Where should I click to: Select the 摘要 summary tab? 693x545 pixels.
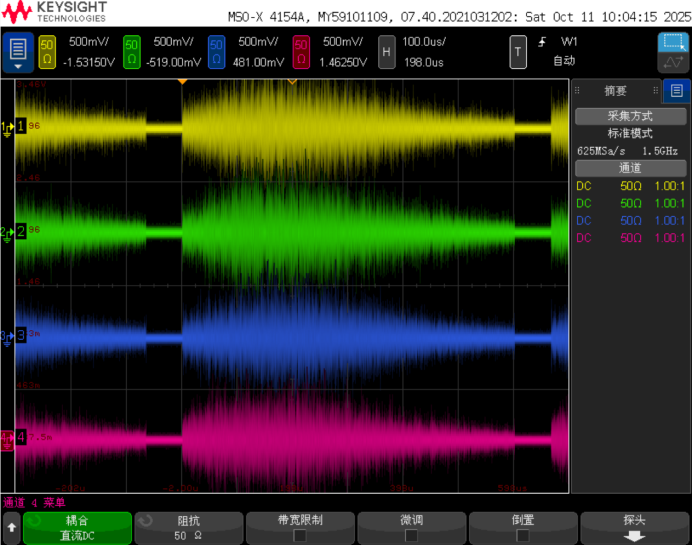tap(615, 91)
